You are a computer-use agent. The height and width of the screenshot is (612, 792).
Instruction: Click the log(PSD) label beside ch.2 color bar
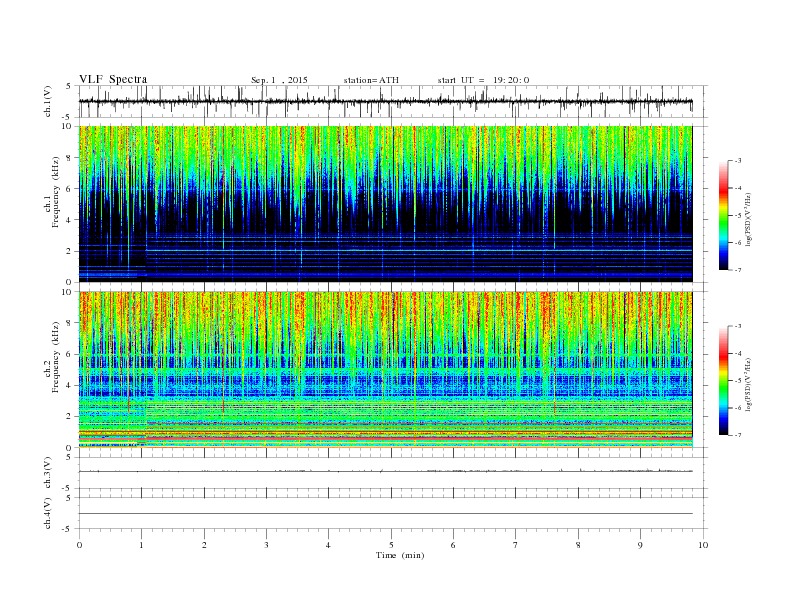point(749,384)
